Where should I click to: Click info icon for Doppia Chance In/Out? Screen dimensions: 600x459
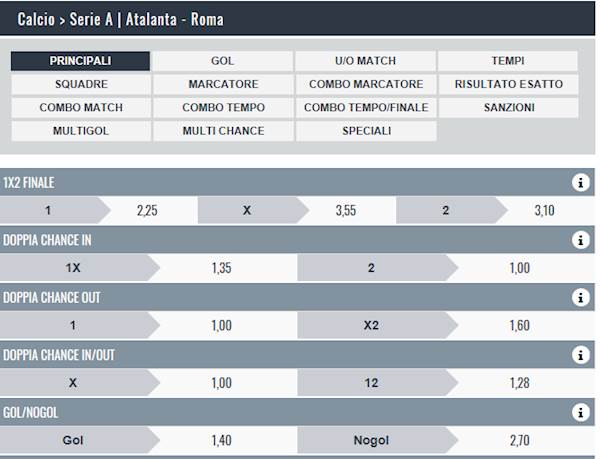pyautogui.click(x=580, y=355)
